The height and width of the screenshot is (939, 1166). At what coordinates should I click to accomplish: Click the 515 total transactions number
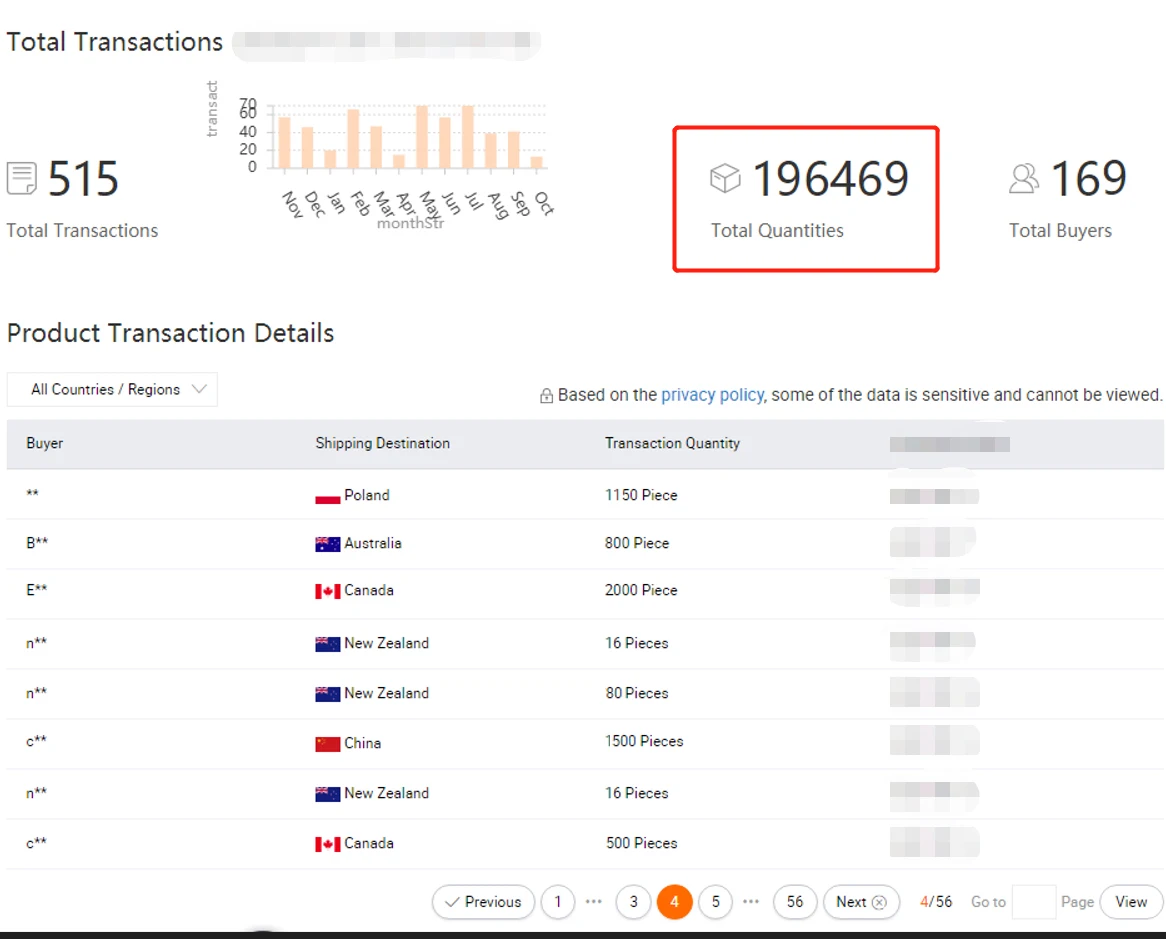pos(83,178)
